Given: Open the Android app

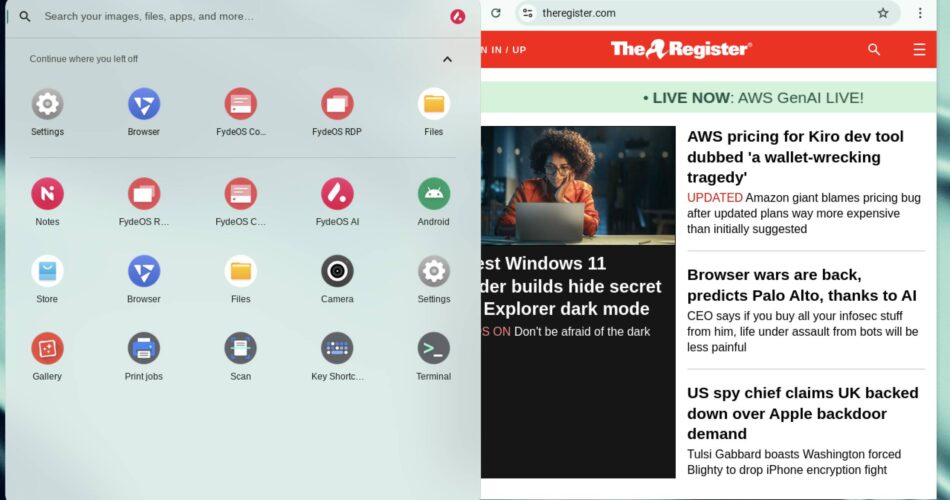Looking at the screenshot, I should (x=434, y=194).
